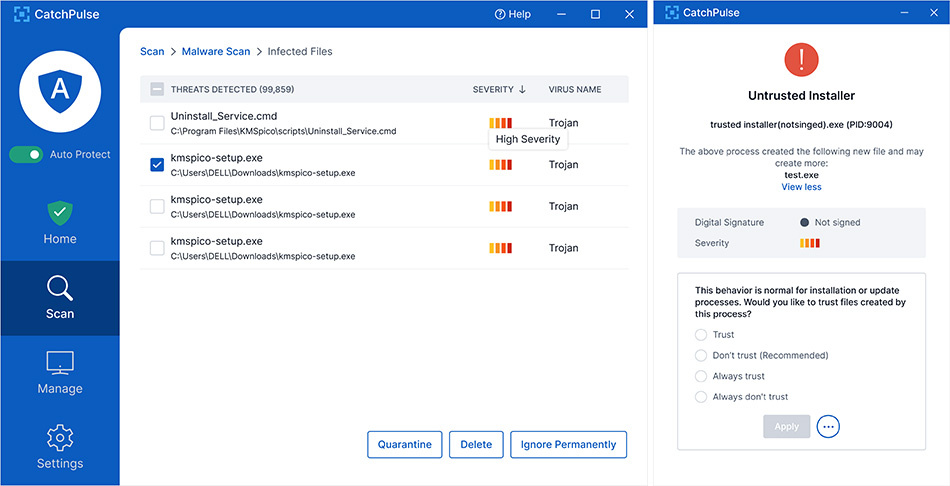Click the KMSpico scripts file path text
Viewport: 950px width, 486px height.
pos(284,131)
